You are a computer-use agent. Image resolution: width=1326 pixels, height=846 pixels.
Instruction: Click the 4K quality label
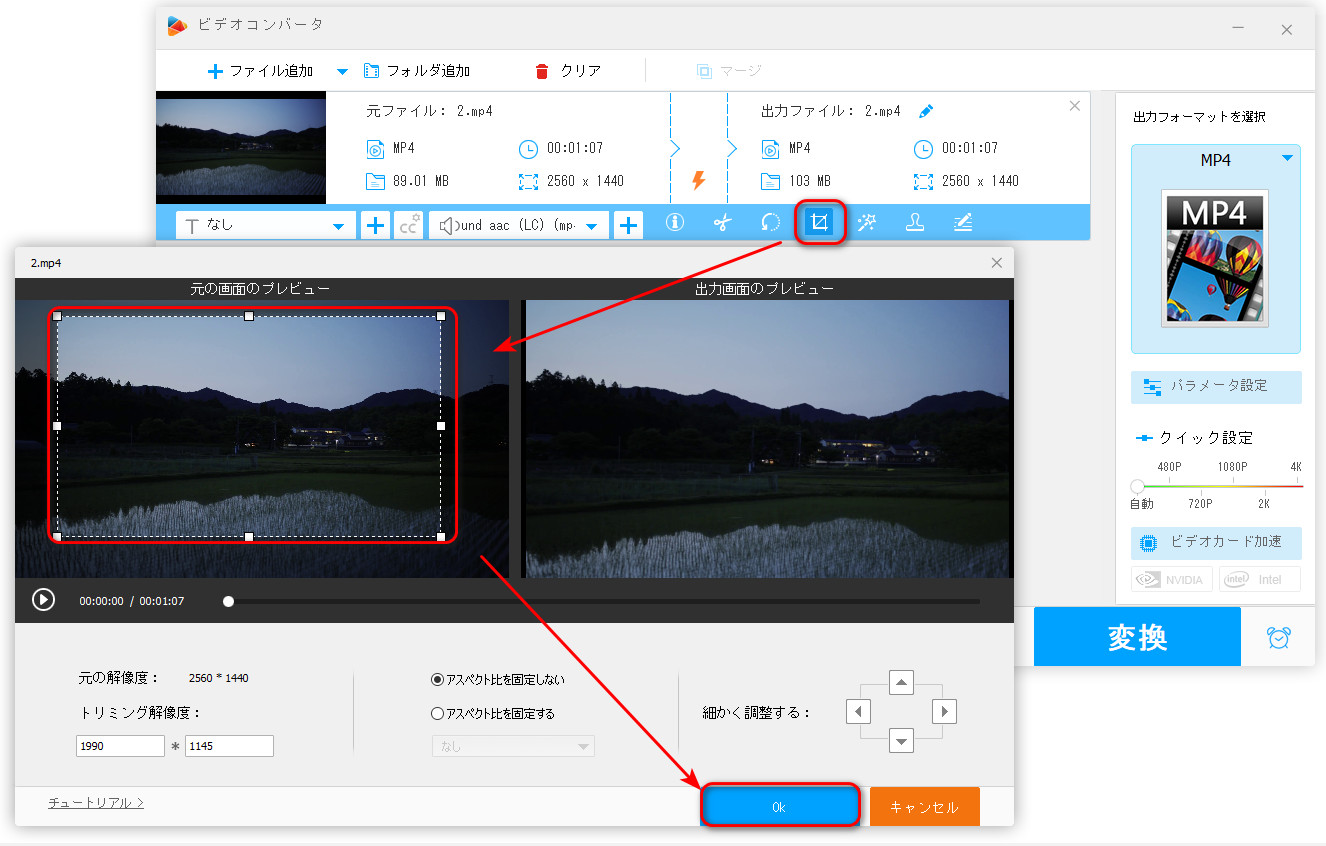(x=1296, y=467)
